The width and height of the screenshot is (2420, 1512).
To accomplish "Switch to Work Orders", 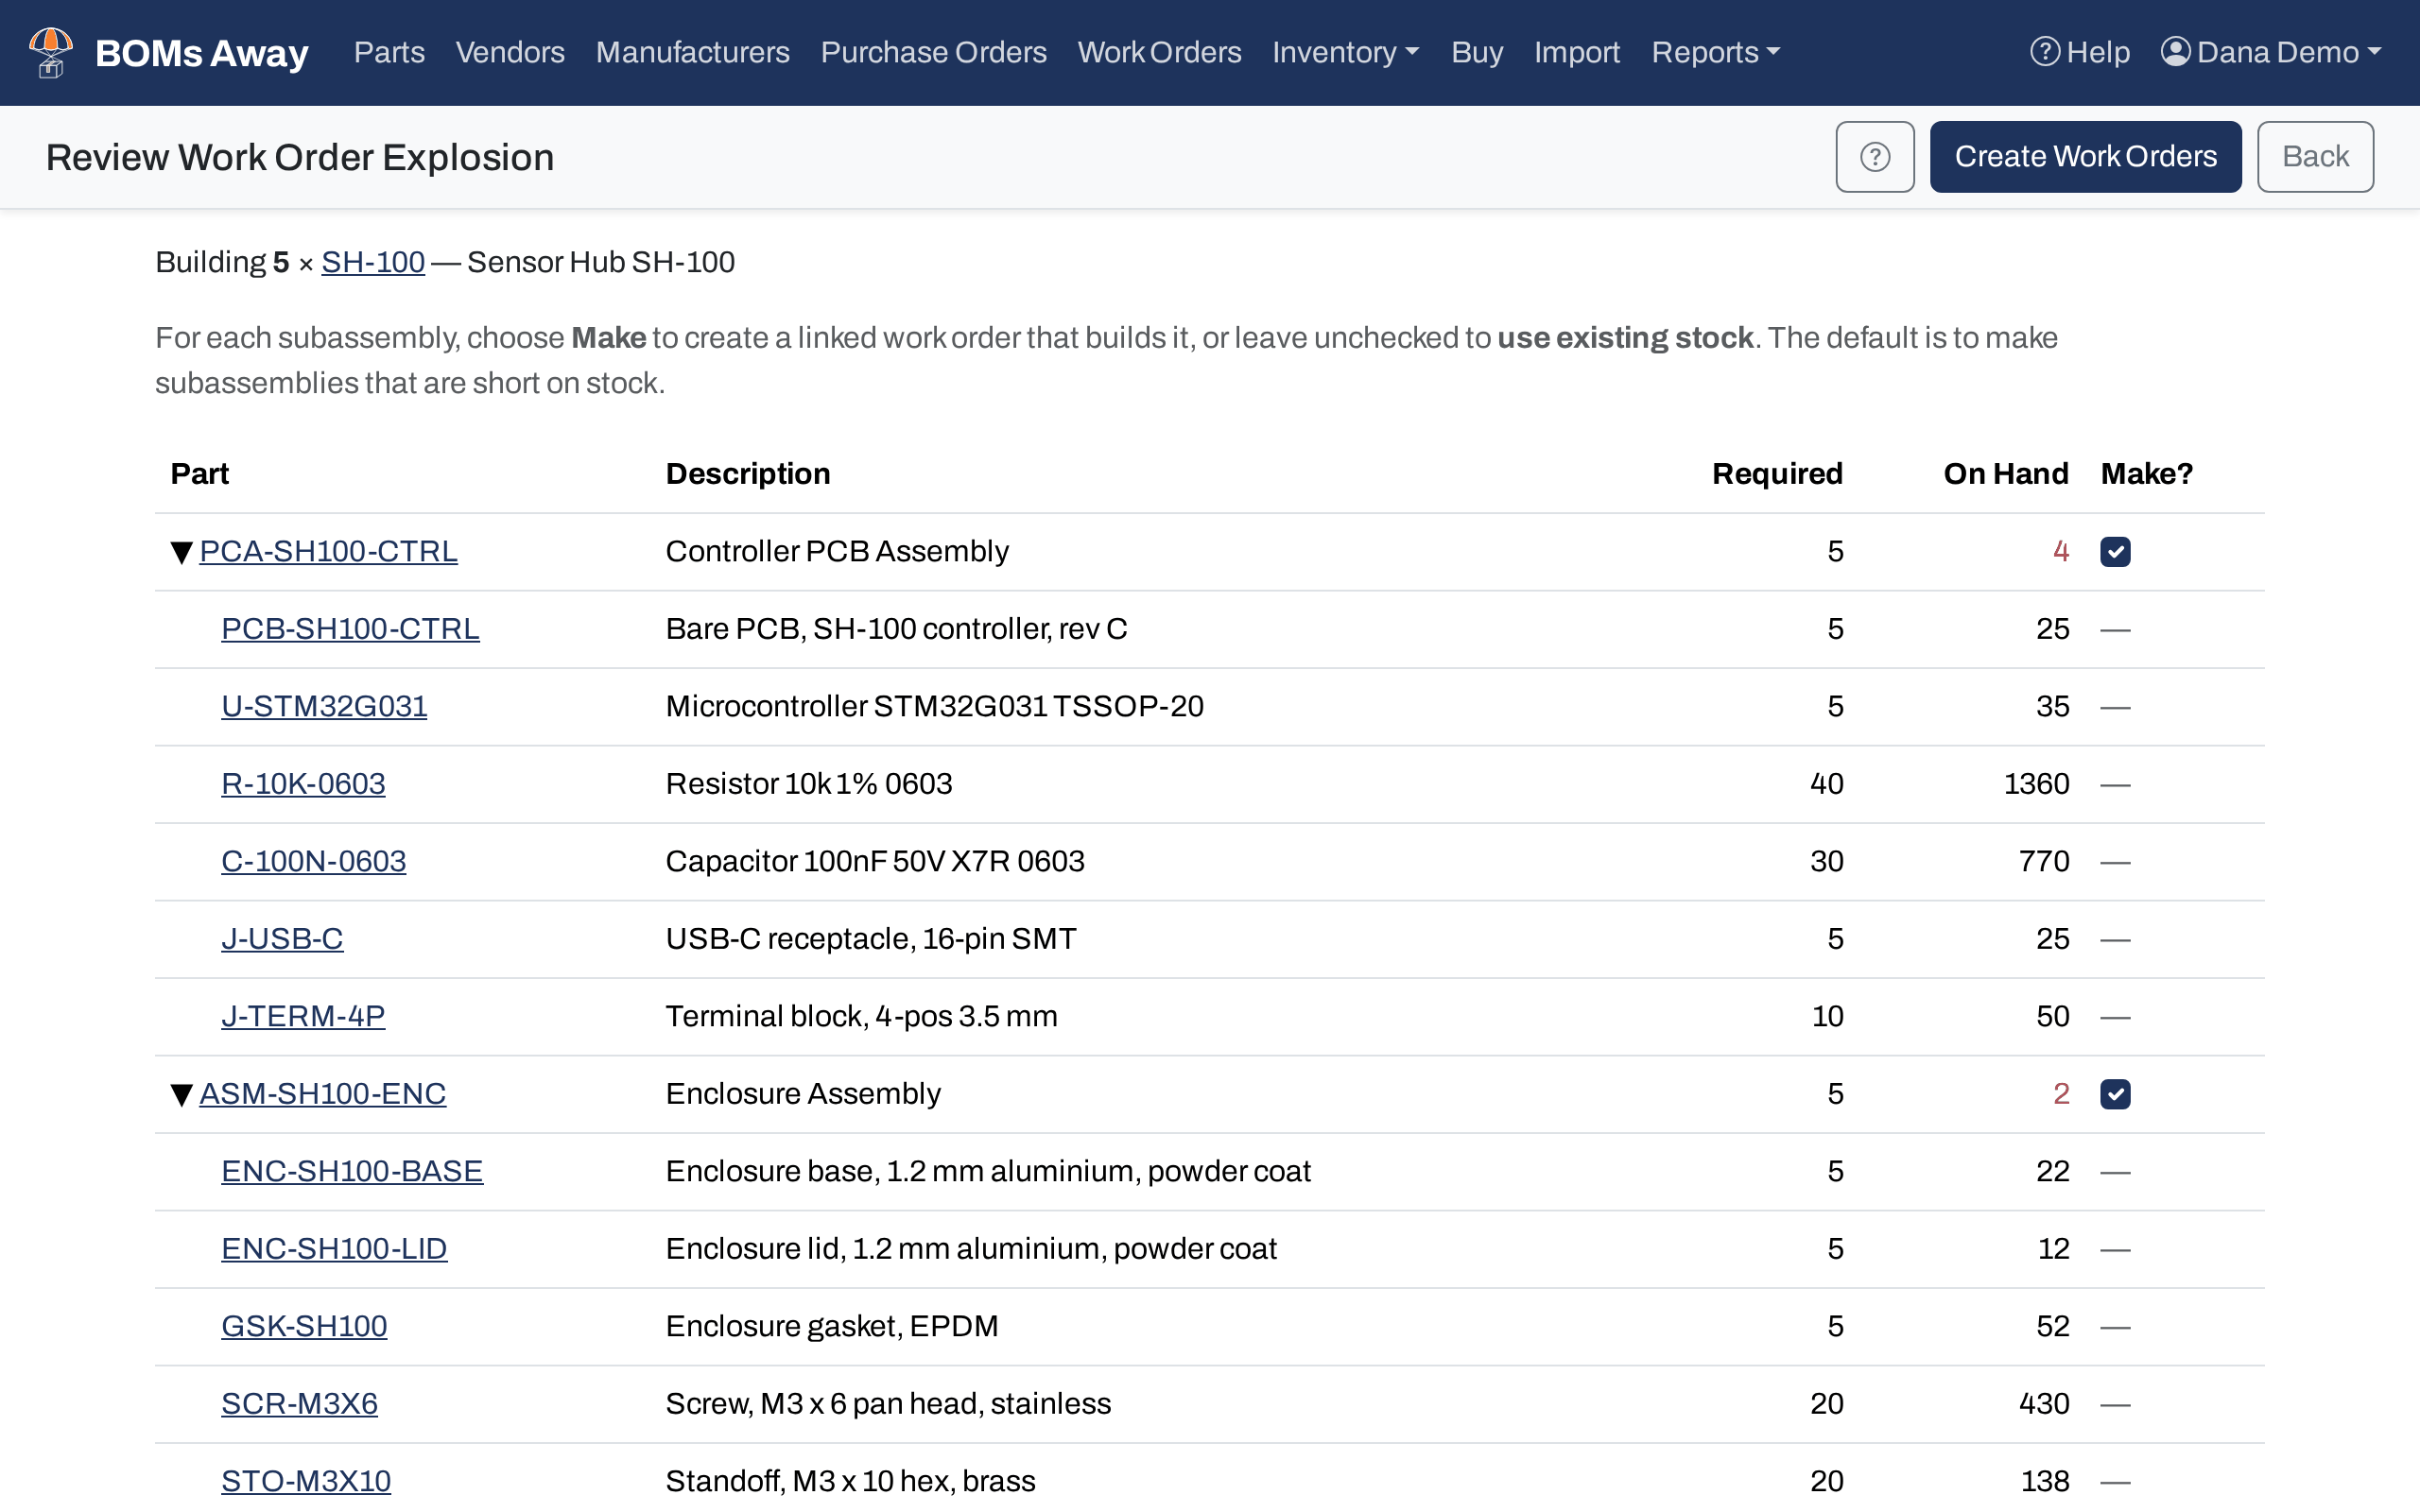I will click(x=1159, y=52).
